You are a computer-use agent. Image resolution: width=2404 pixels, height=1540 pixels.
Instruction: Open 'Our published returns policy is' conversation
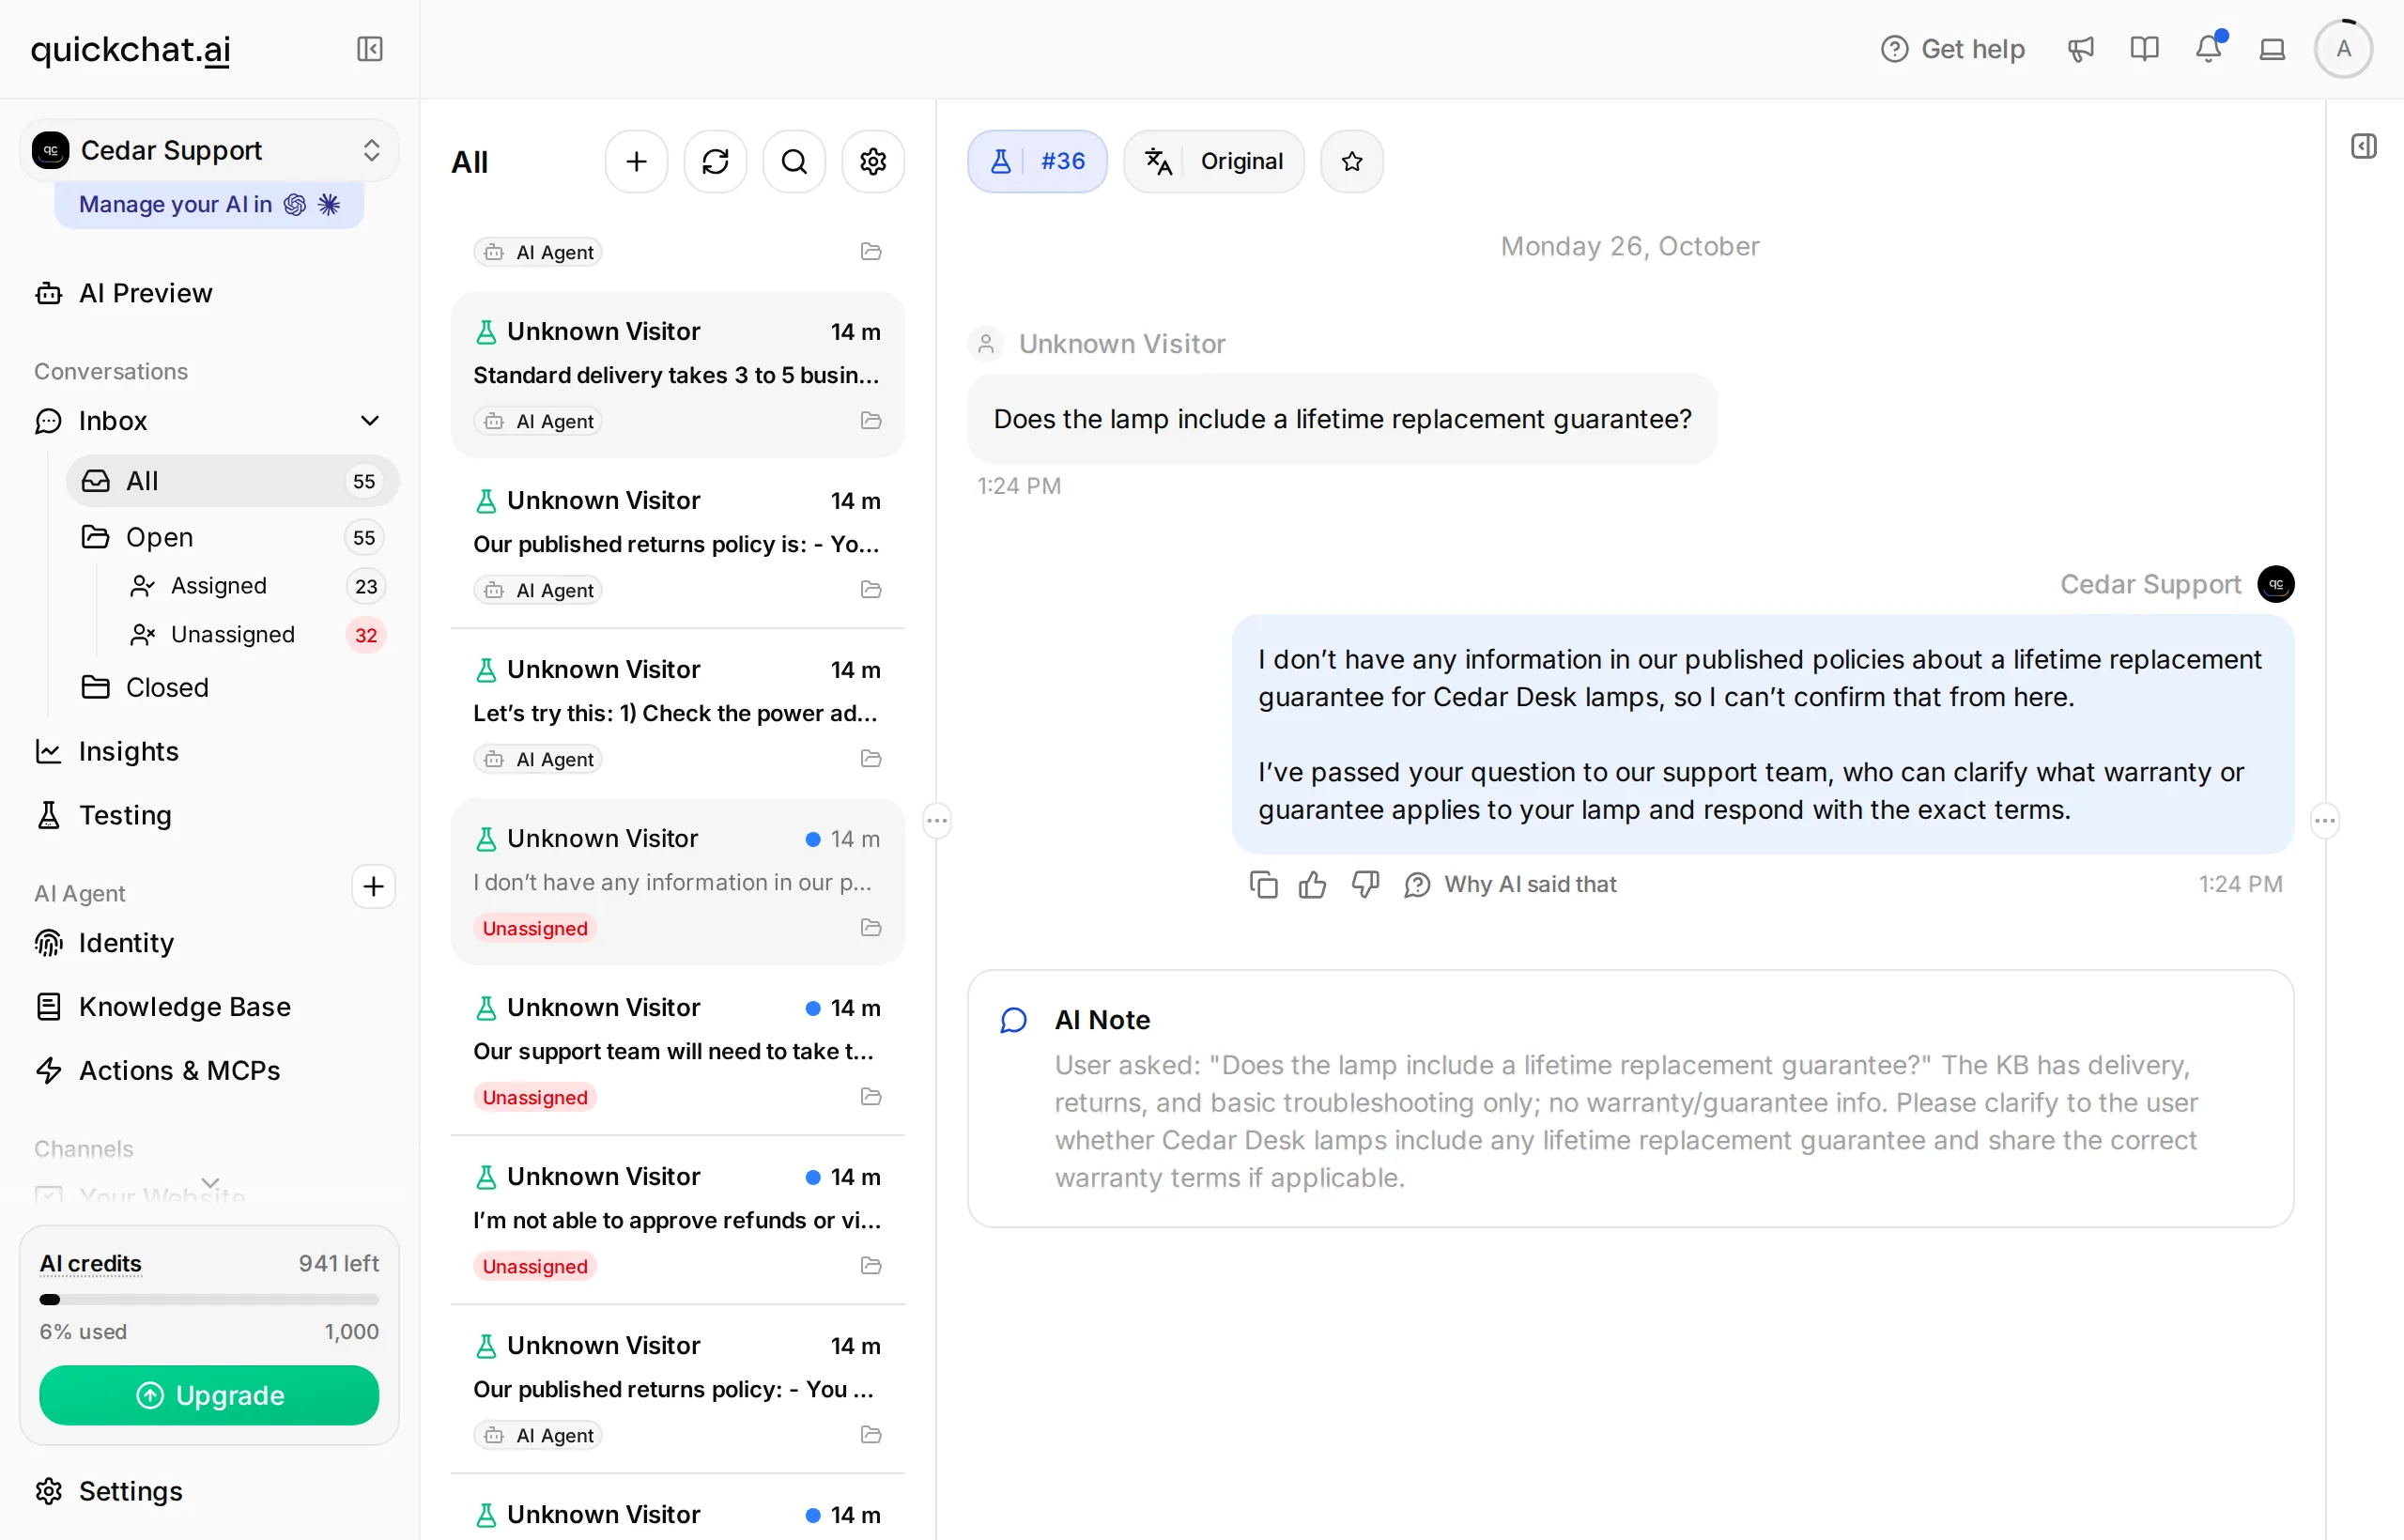(677, 544)
